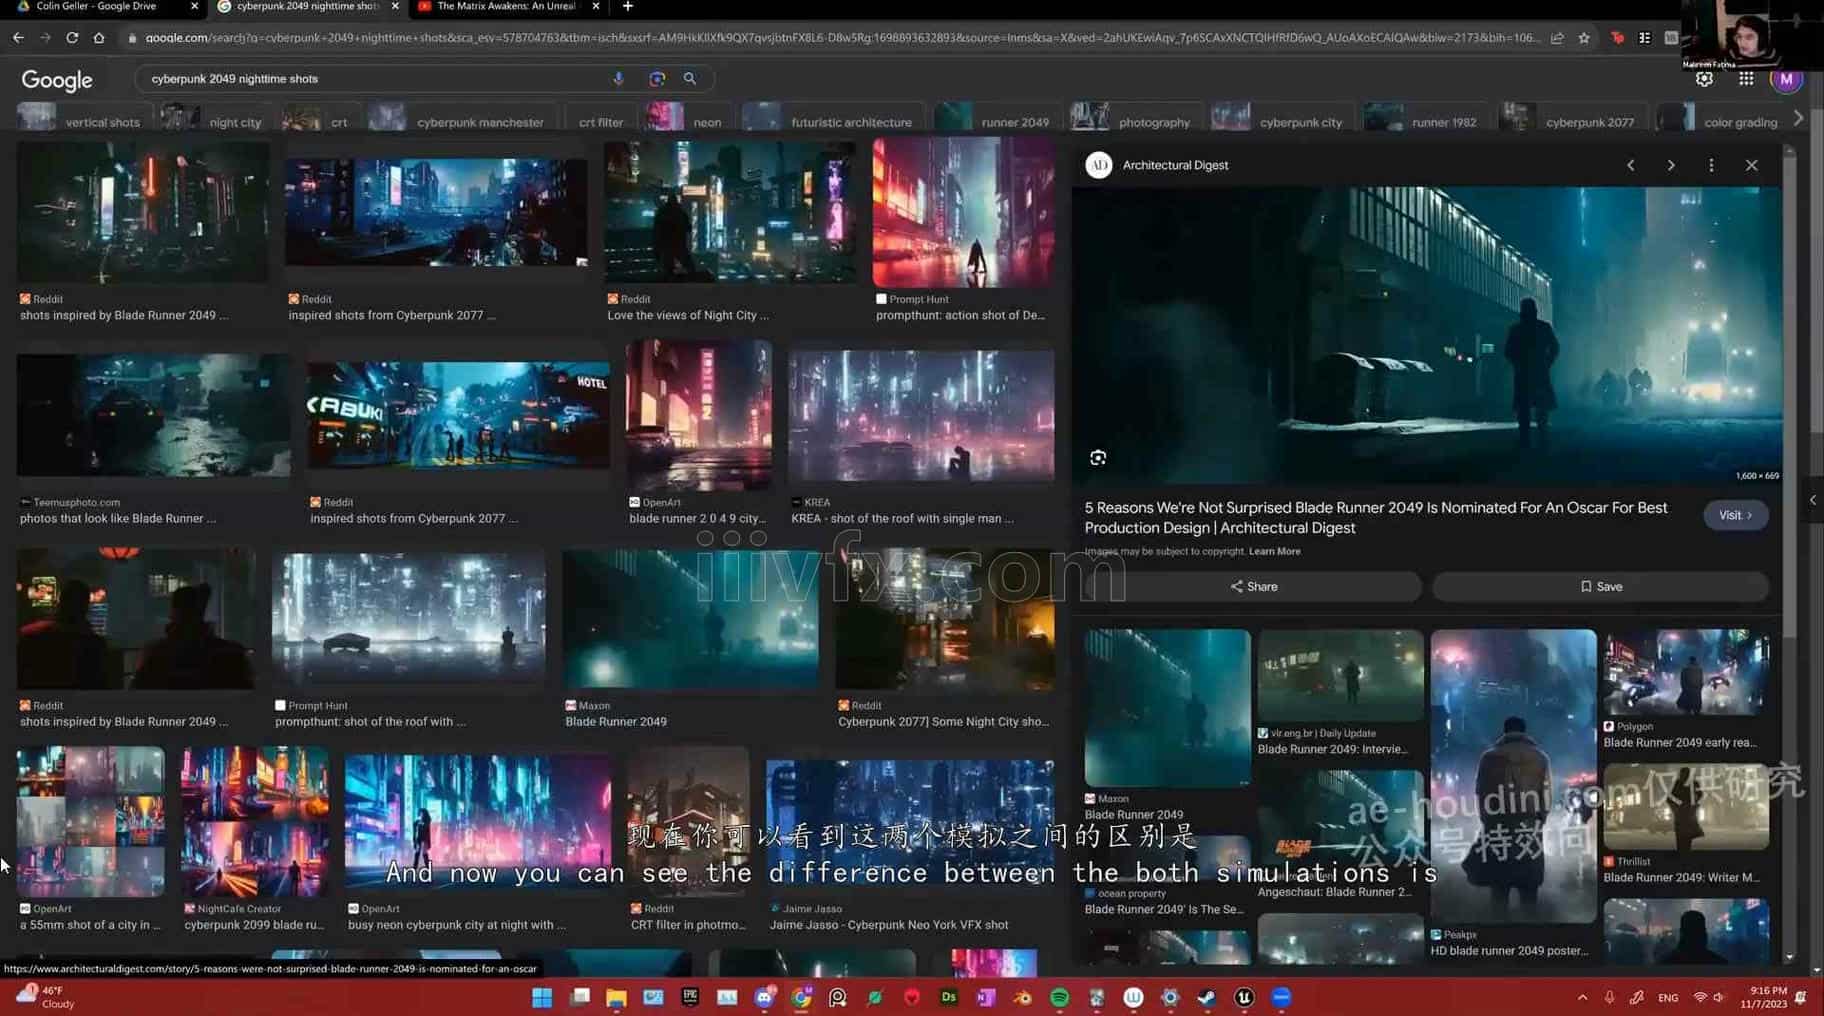The width and height of the screenshot is (1824, 1016).
Task: Filter results by cyberpunk manchester chip
Action: [x=461, y=122]
